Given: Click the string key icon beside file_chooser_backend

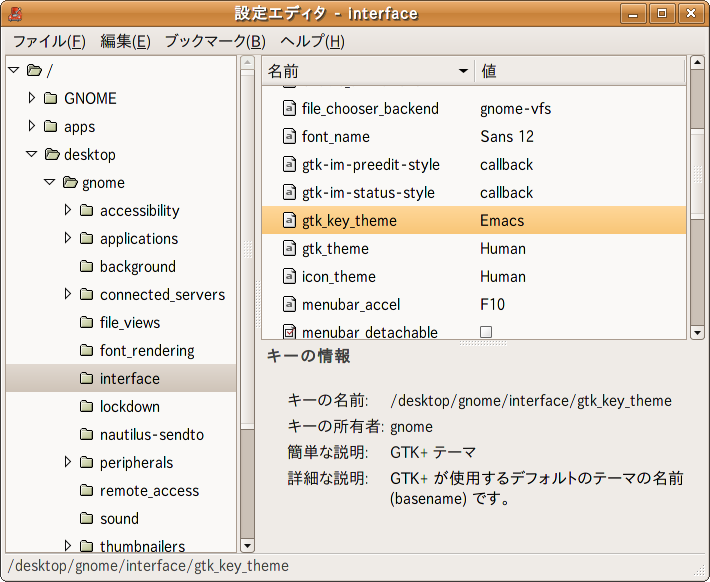Looking at the screenshot, I should [x=289, y=108].
